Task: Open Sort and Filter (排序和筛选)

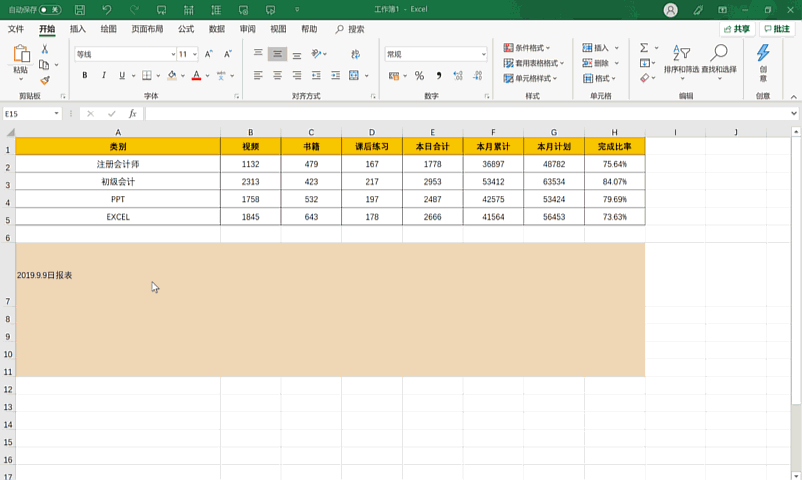Action: (681, 60)
